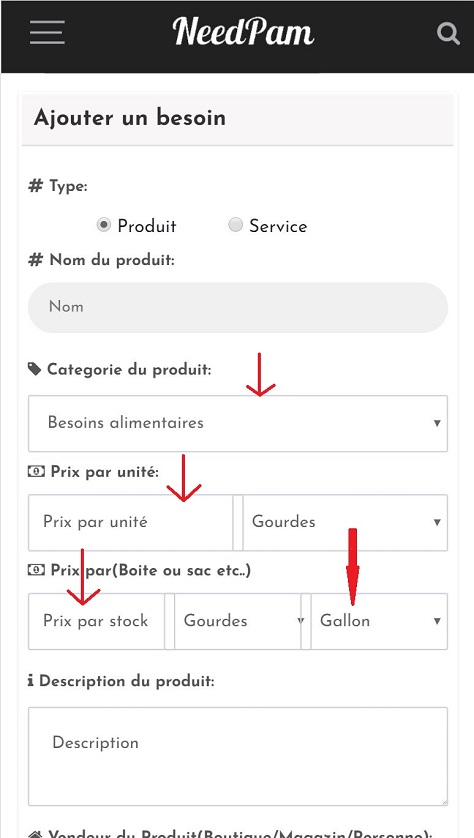Click into the Prix par unité field
474x838 pixels.
click(130, 522)
